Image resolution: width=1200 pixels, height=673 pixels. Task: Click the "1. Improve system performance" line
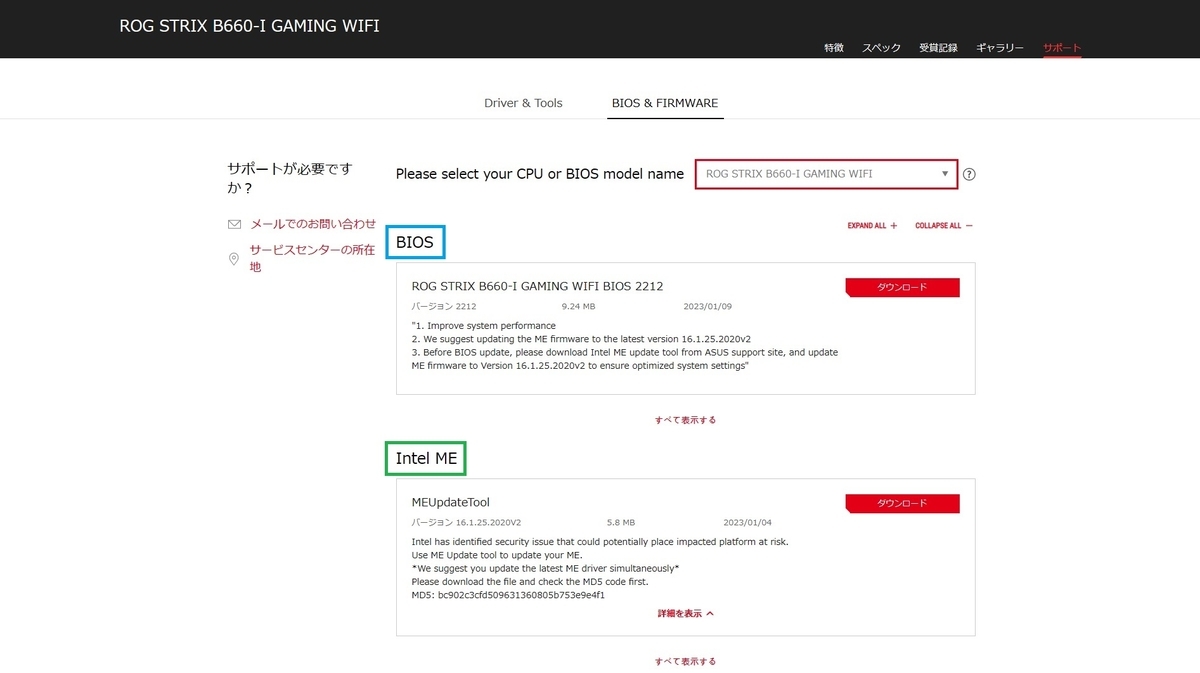click(484, 326)
